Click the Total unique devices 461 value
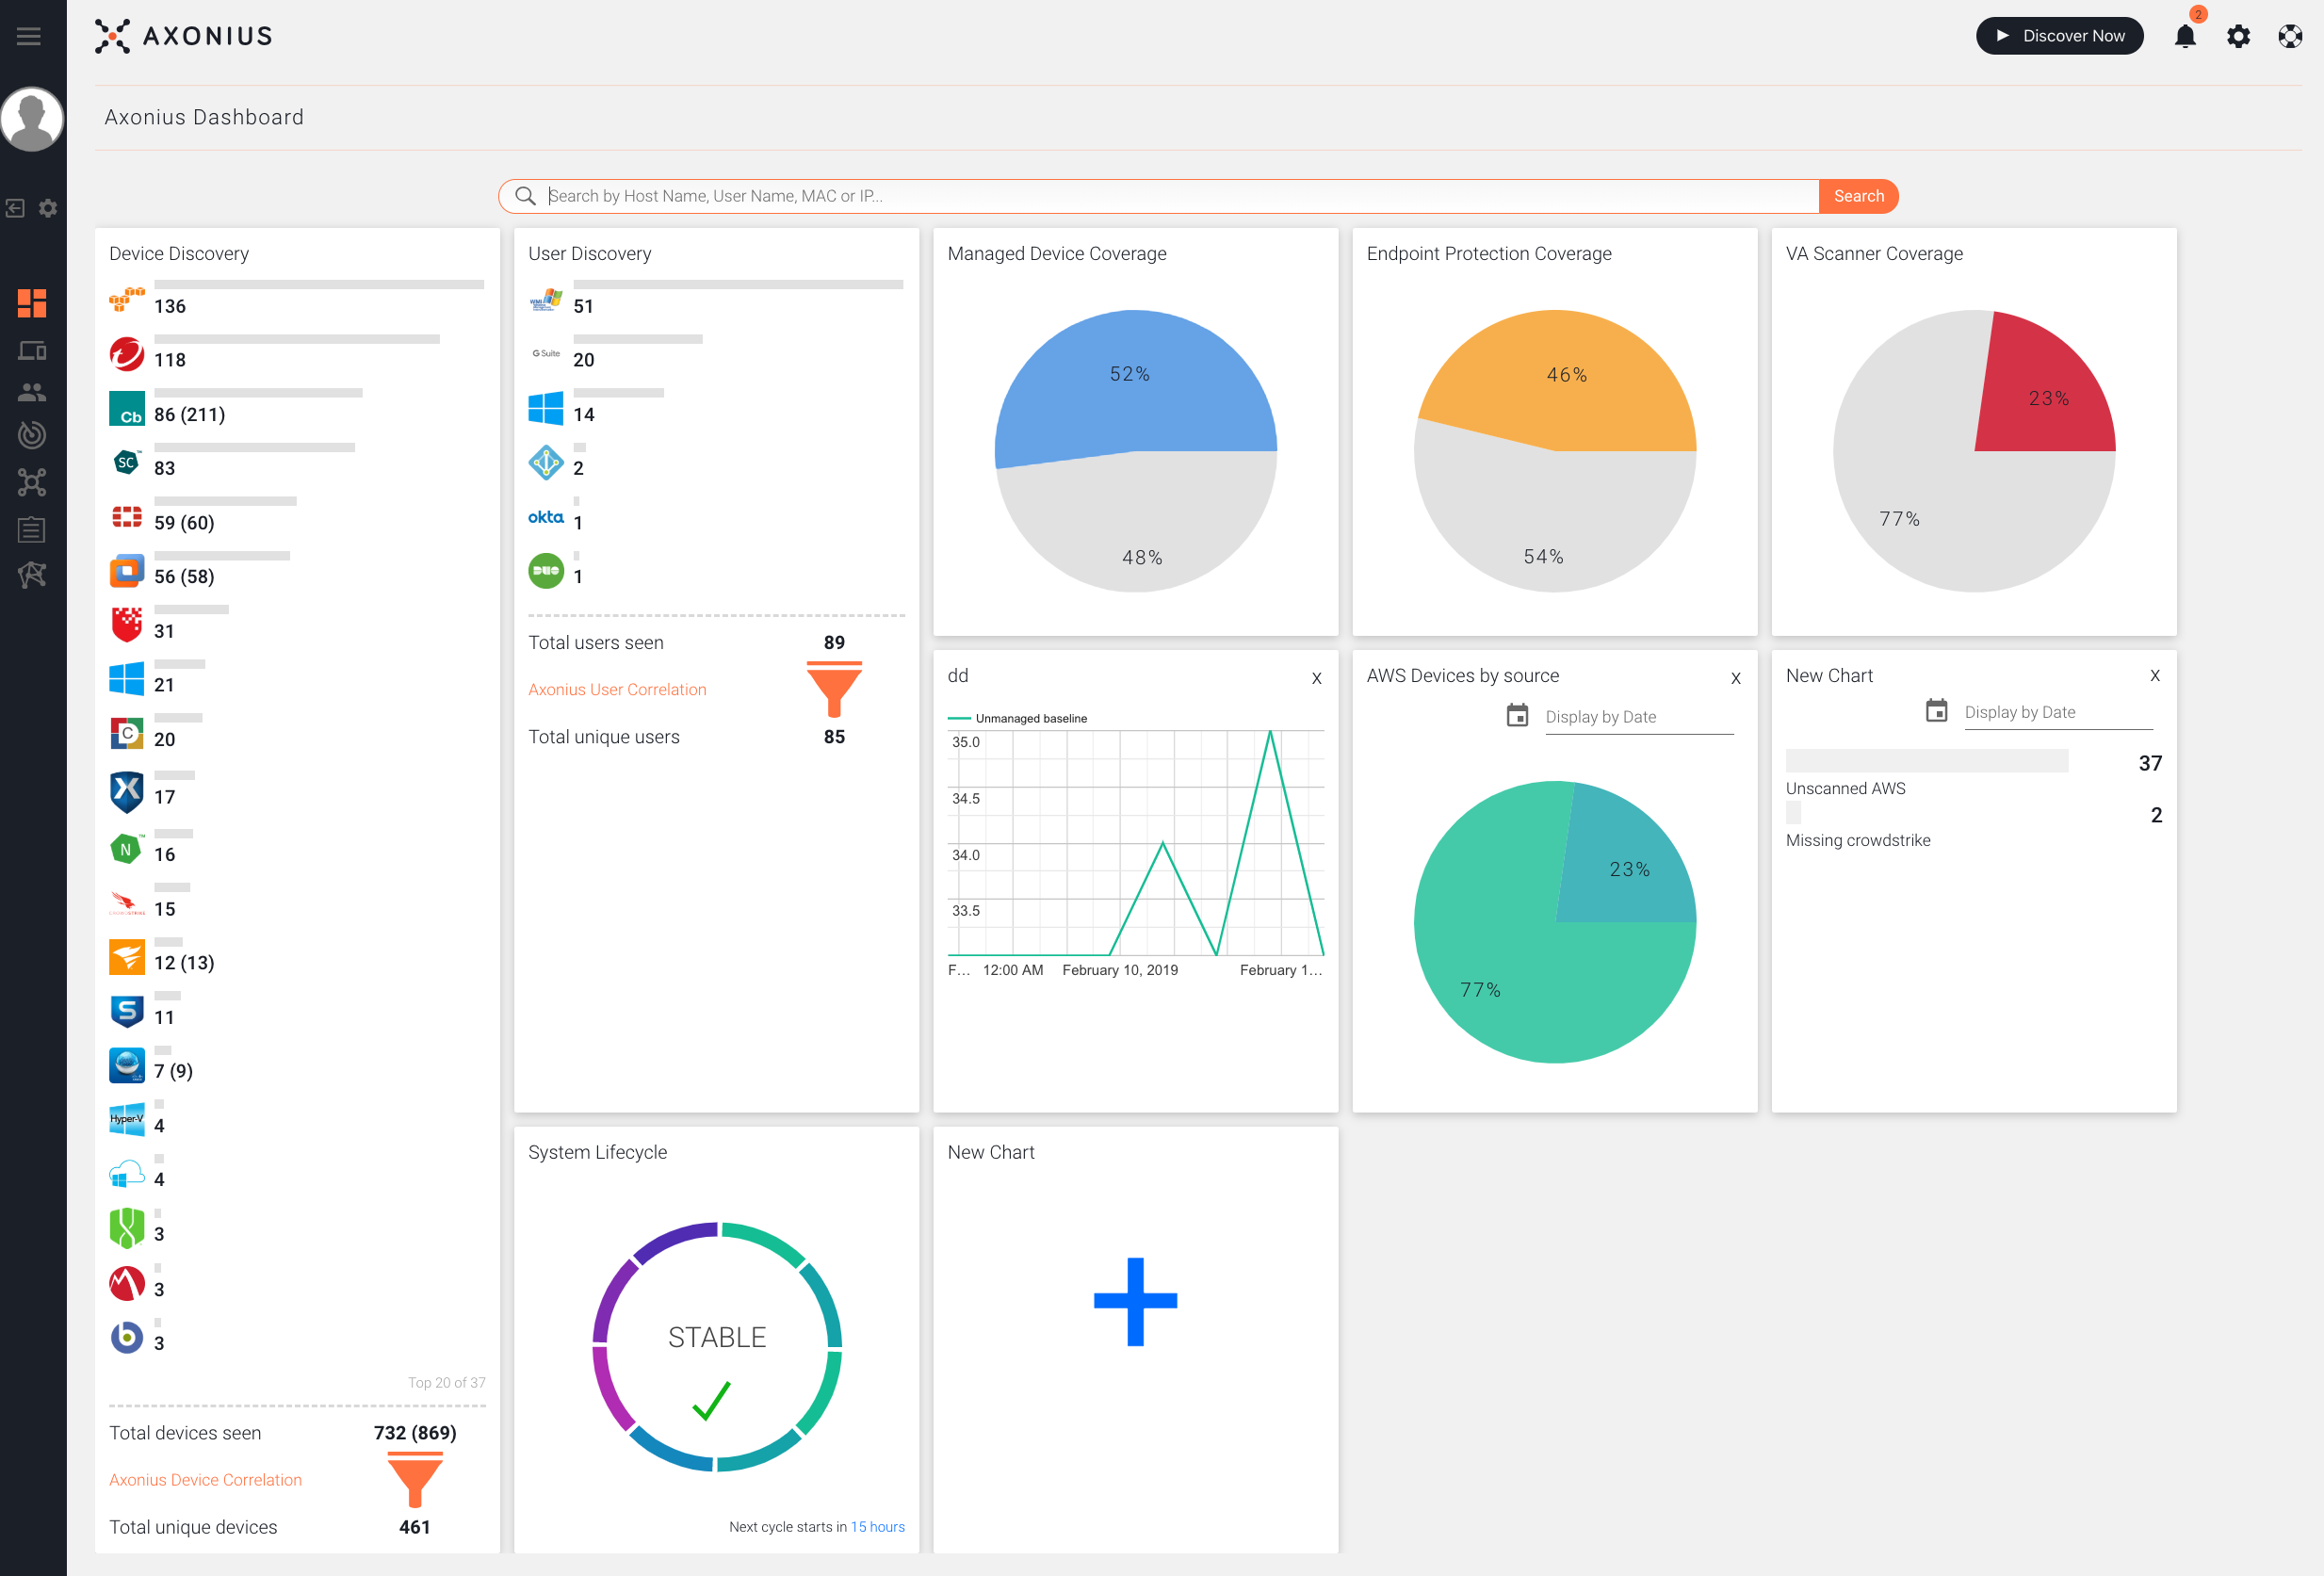The image size is (2324, 1576). (x=414, y=1526)
